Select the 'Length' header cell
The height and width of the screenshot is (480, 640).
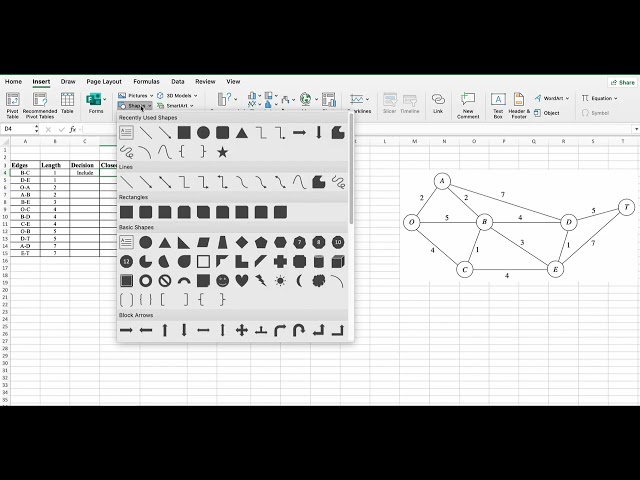tap(55, 165)
